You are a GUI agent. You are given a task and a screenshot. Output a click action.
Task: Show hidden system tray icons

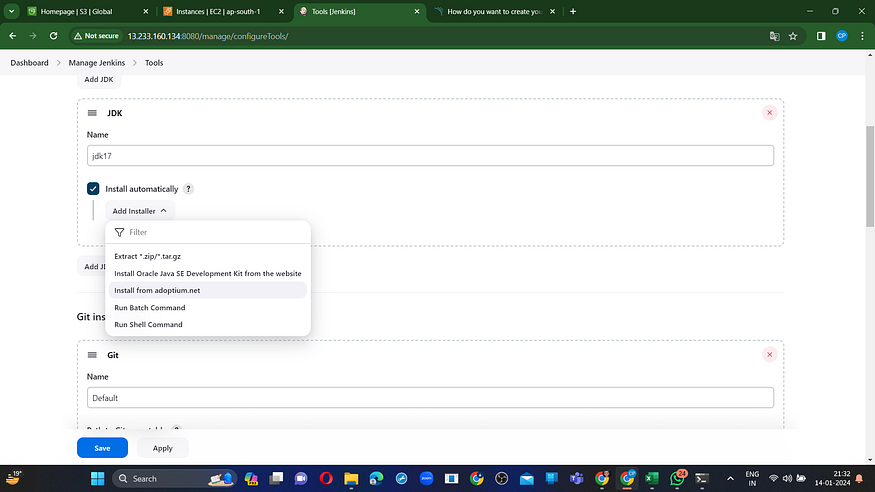[x=730, y=479]
